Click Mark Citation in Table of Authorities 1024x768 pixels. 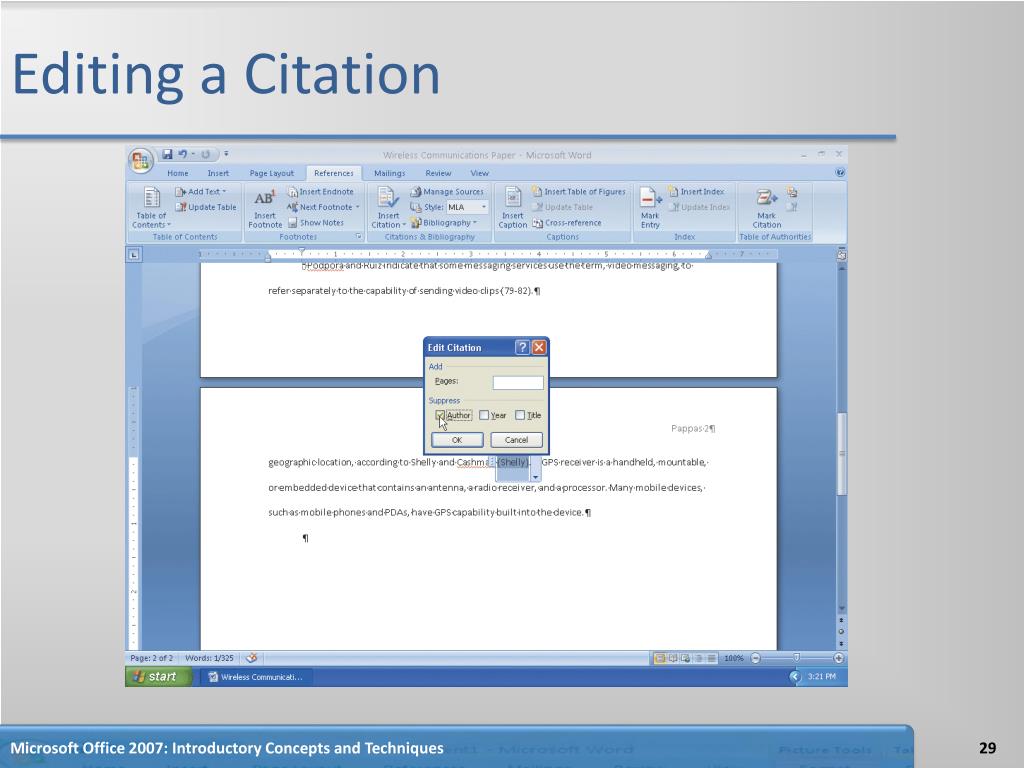(767, 208)
